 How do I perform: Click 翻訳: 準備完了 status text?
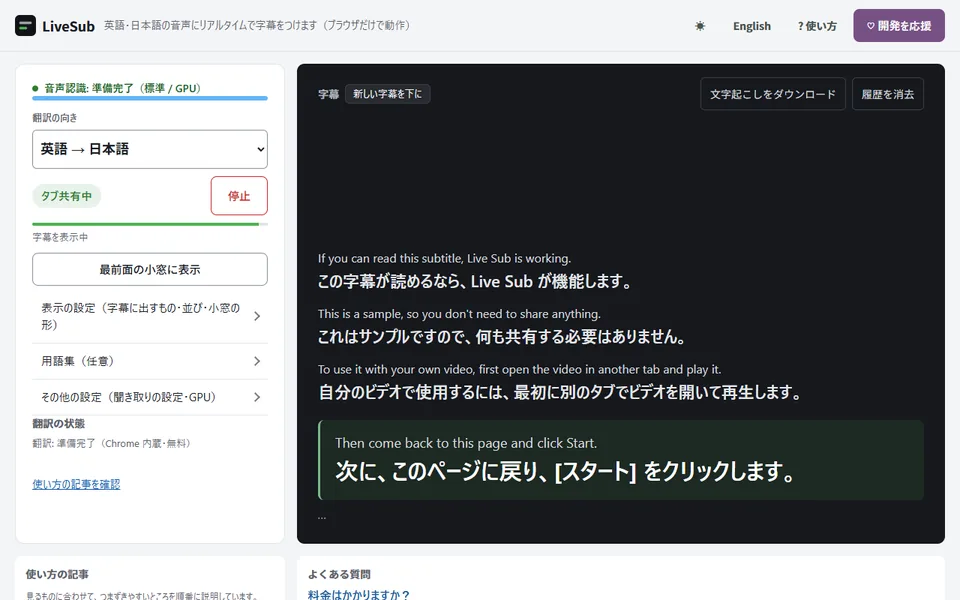pos(111,443)
